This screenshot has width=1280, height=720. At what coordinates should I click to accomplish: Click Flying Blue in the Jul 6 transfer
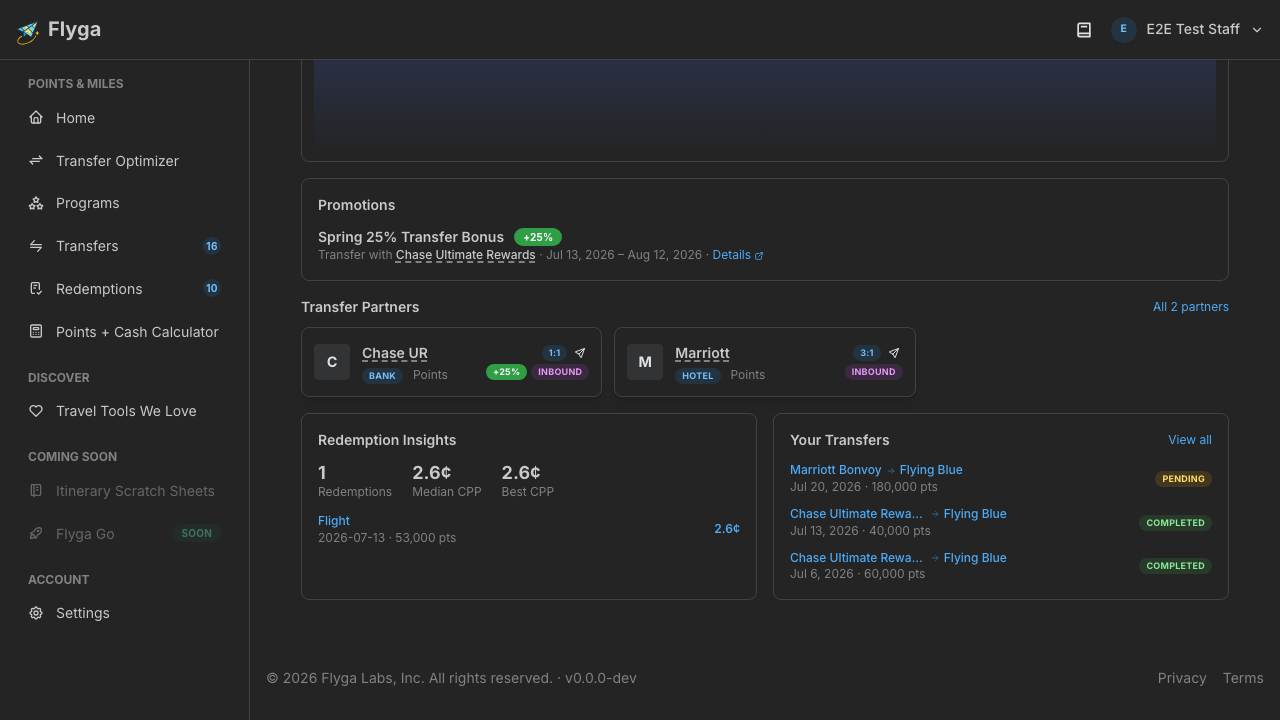[x=975, y=558]
